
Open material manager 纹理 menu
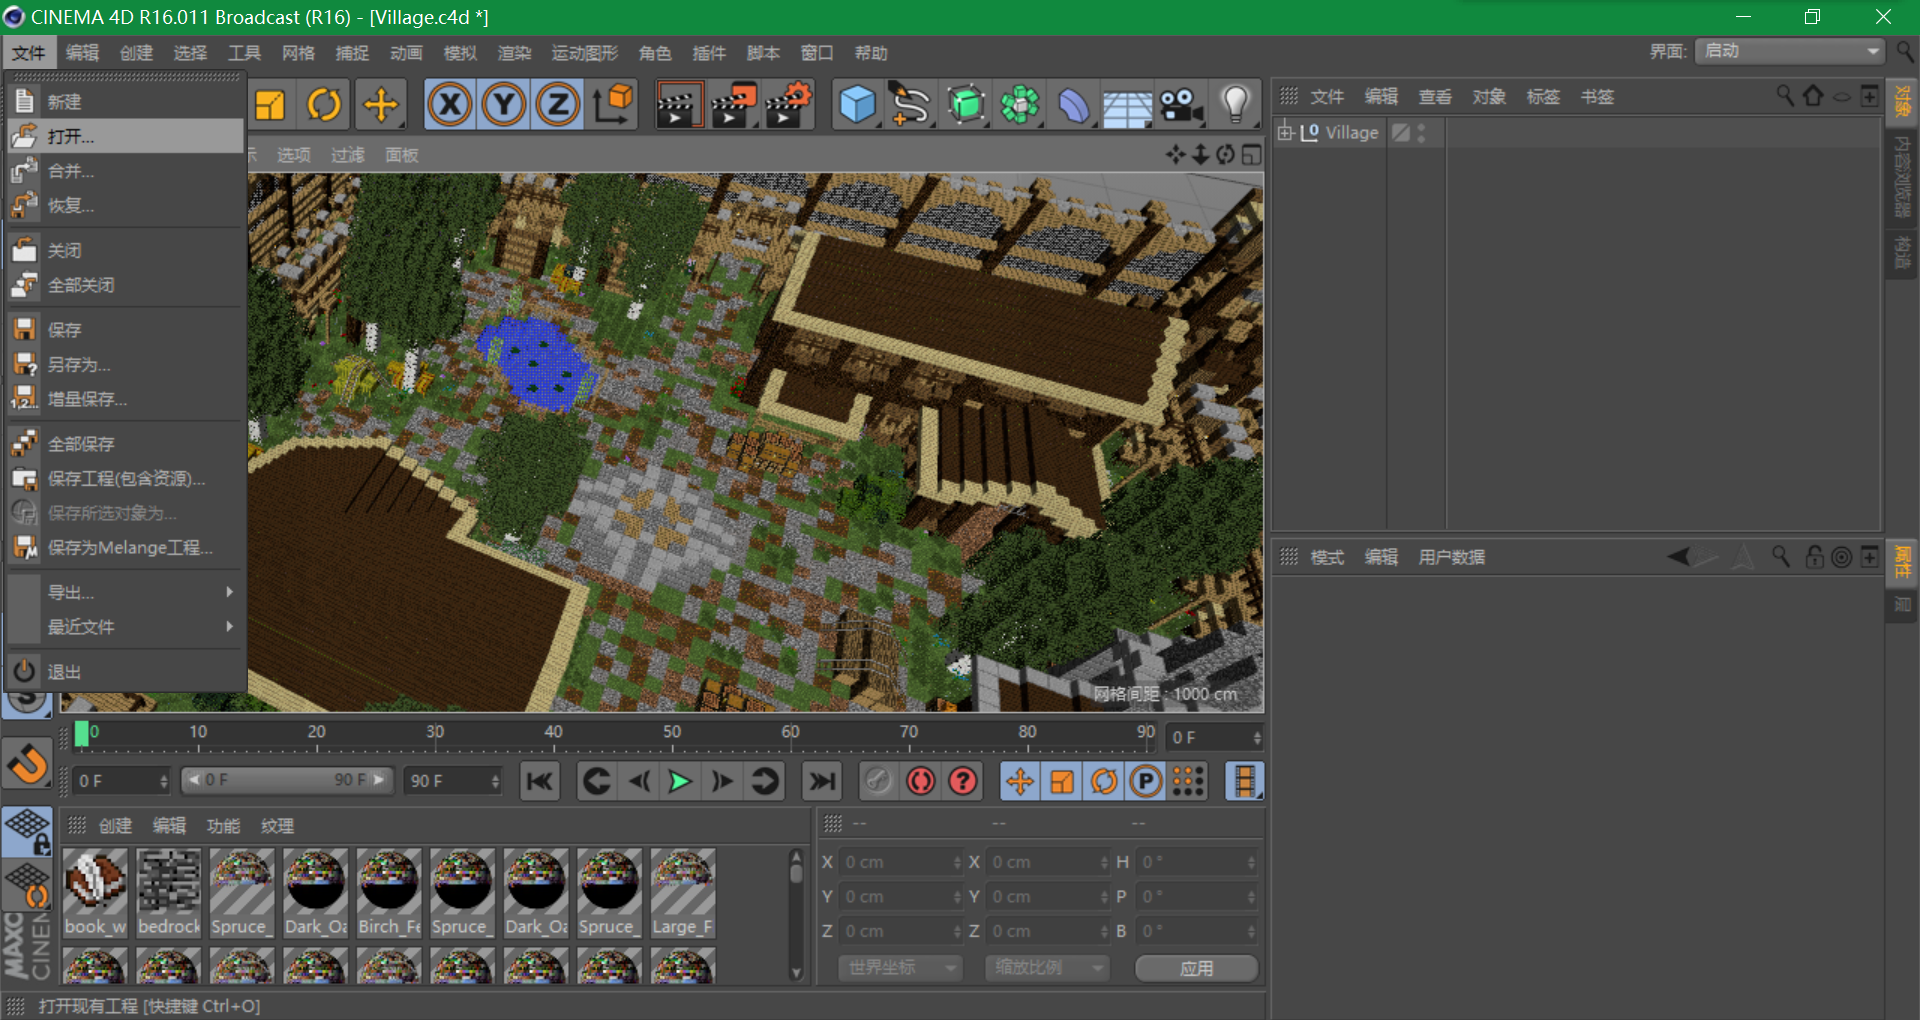(277, 826)
